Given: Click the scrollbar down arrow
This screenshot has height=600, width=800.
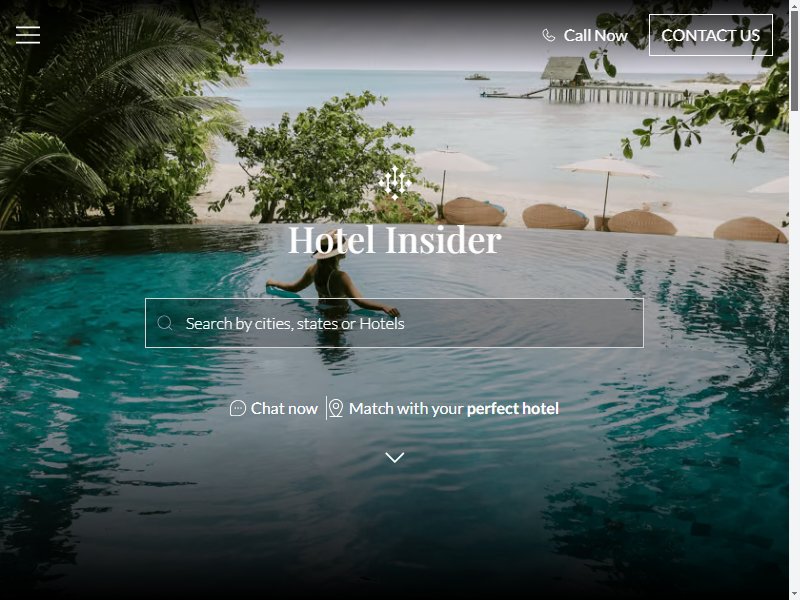Looking at the screenshot, I should [794, 596].
